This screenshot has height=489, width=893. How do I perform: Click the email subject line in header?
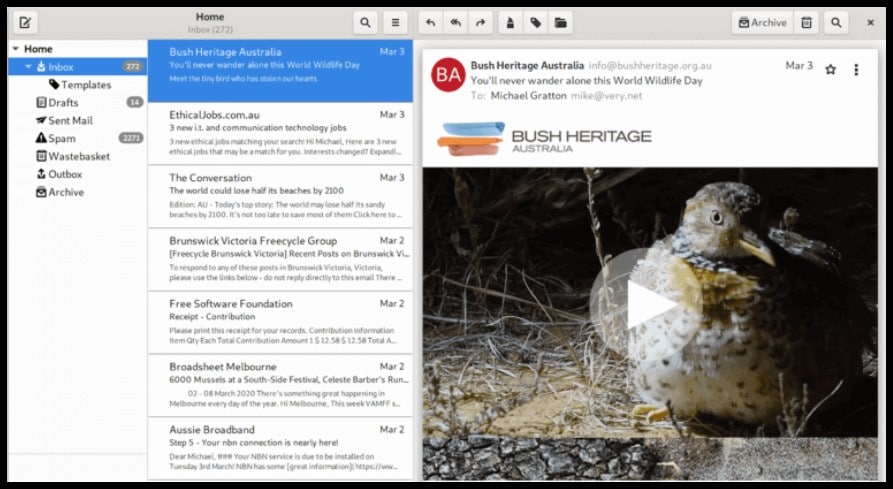587,81
